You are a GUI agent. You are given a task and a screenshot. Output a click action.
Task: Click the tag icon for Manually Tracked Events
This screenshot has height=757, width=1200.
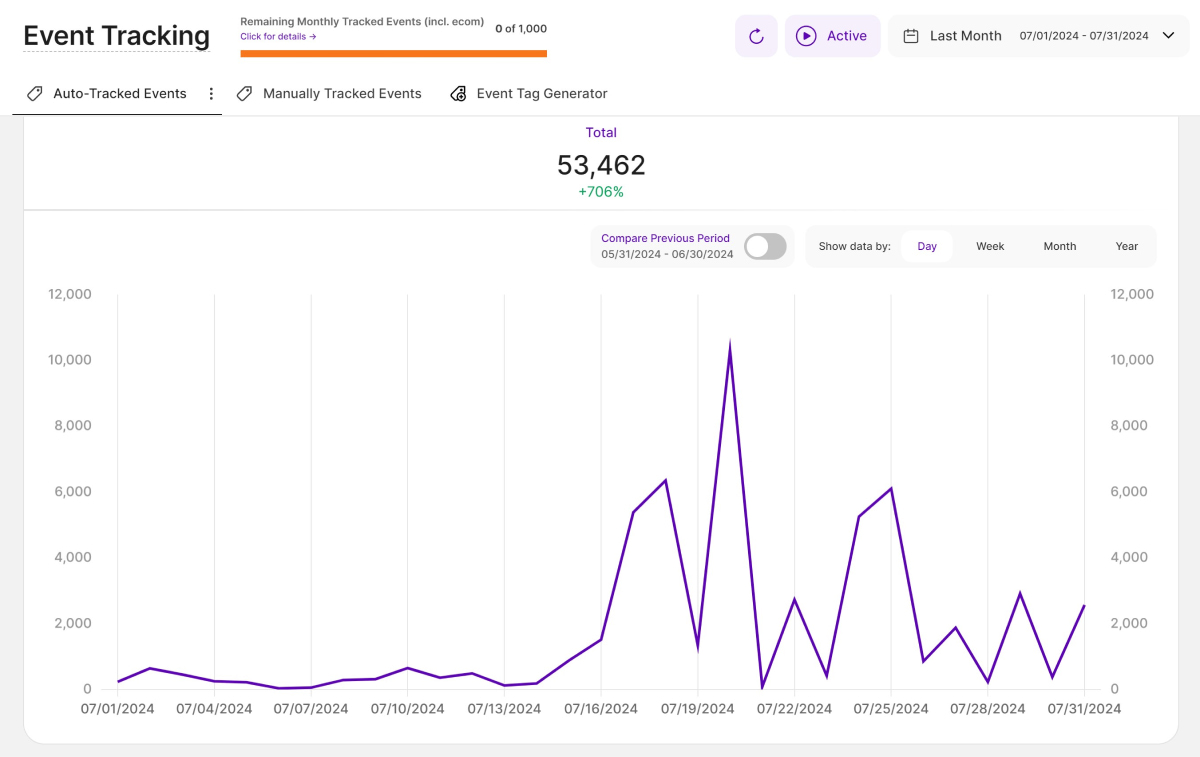tap(244, 94)
